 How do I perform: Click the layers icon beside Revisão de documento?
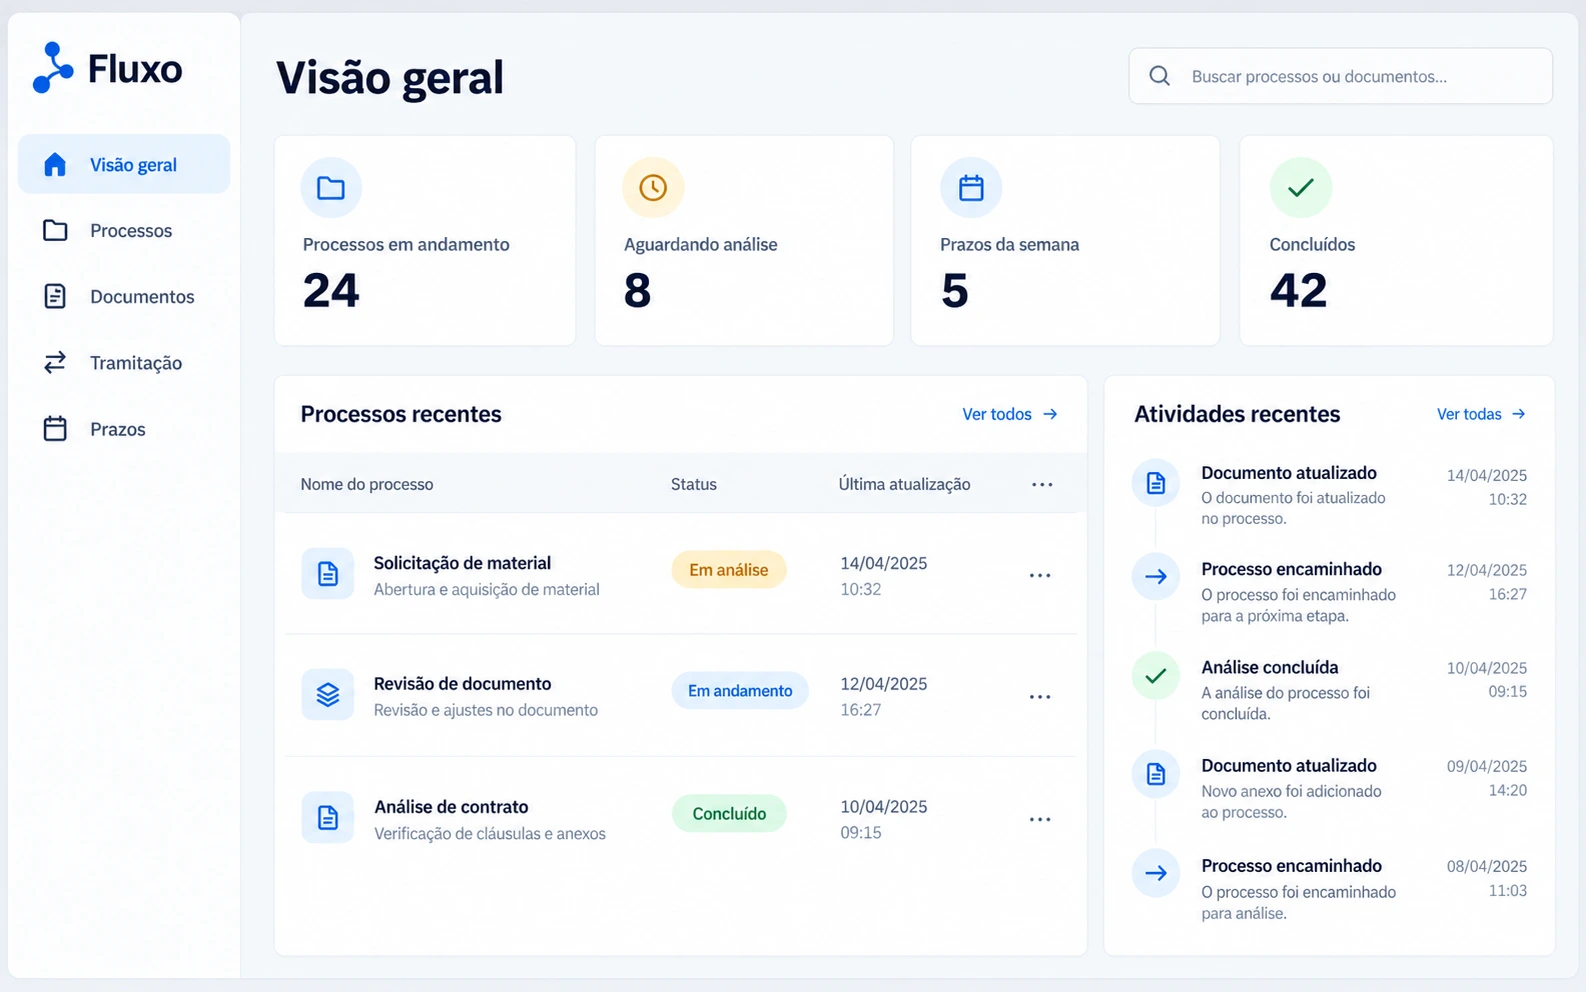328,695
